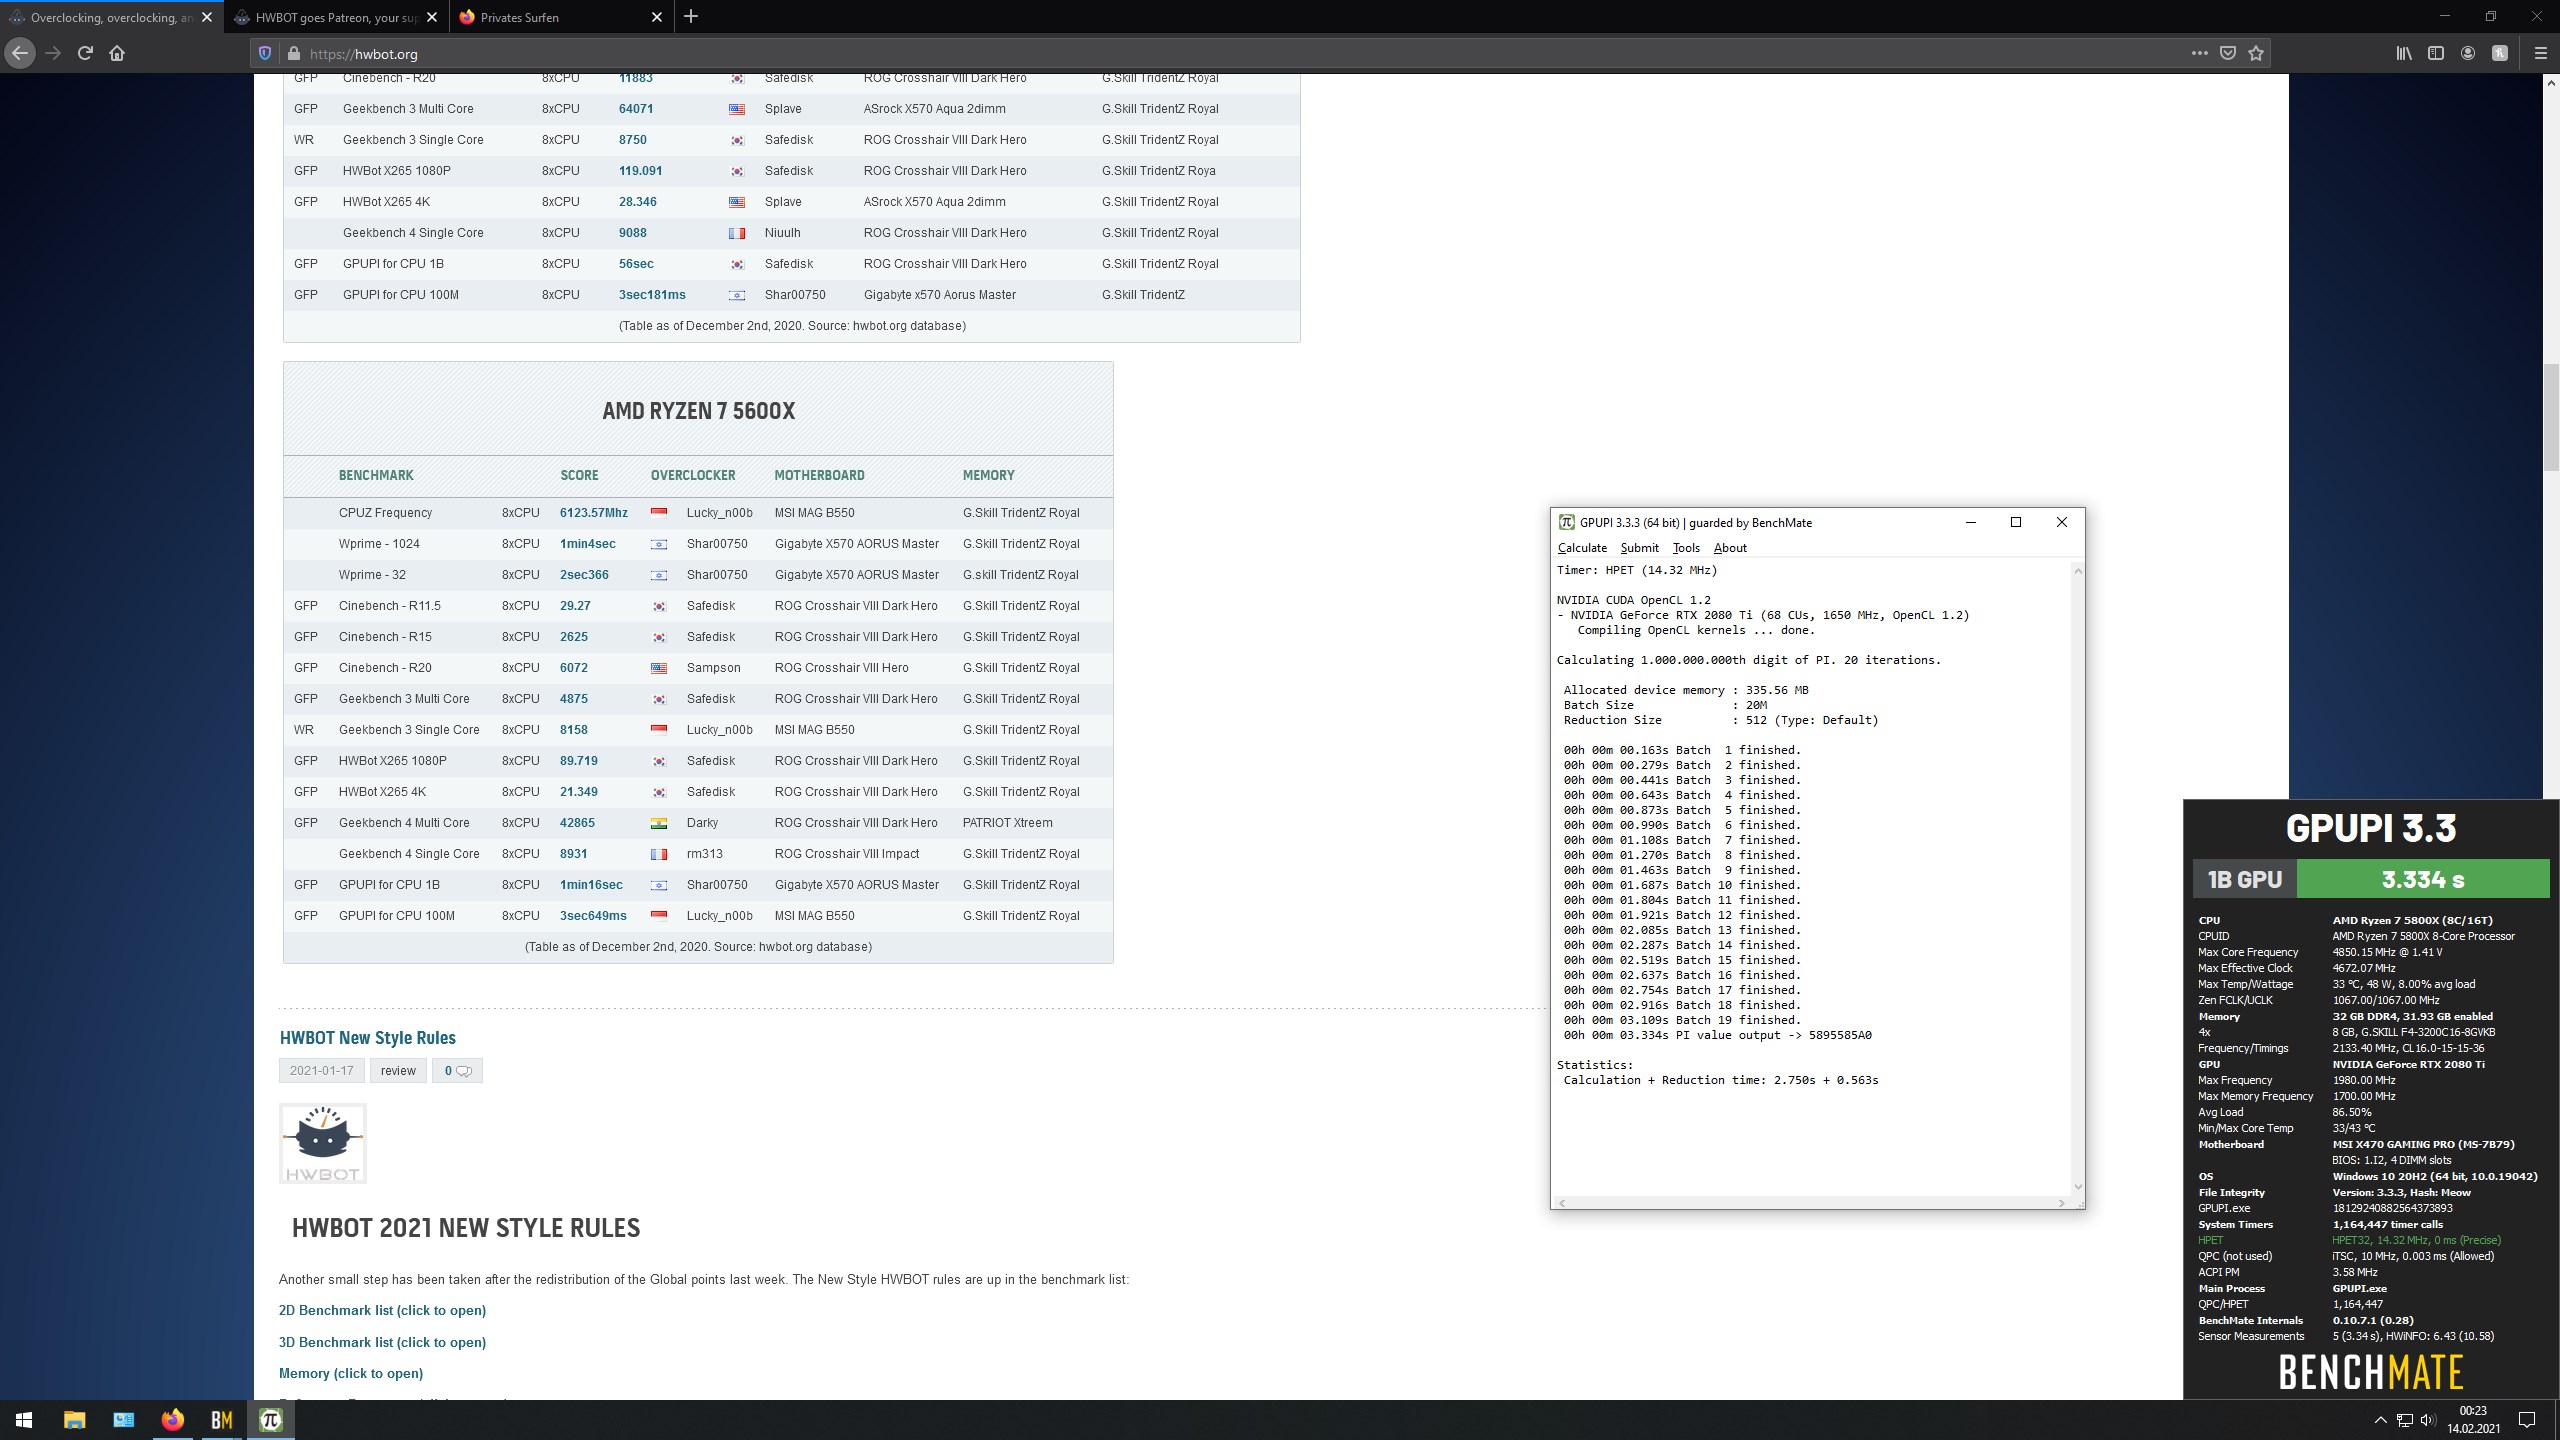
Task: Open the Firefox account icon
Action: coord(2468,53)
